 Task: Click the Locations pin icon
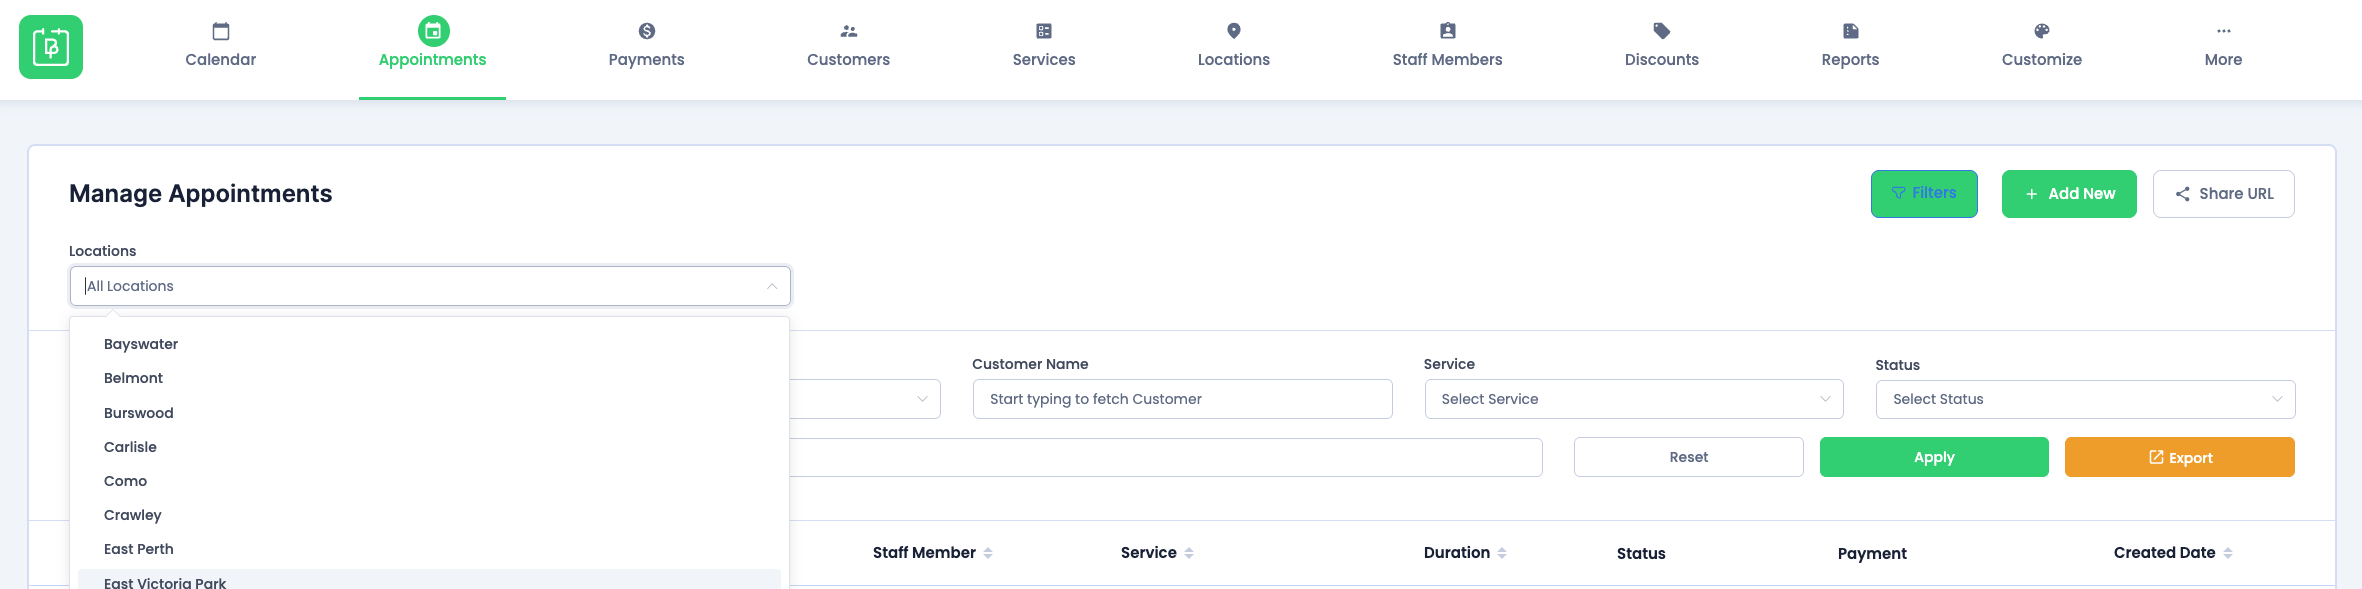click(x=1234, y=31)
